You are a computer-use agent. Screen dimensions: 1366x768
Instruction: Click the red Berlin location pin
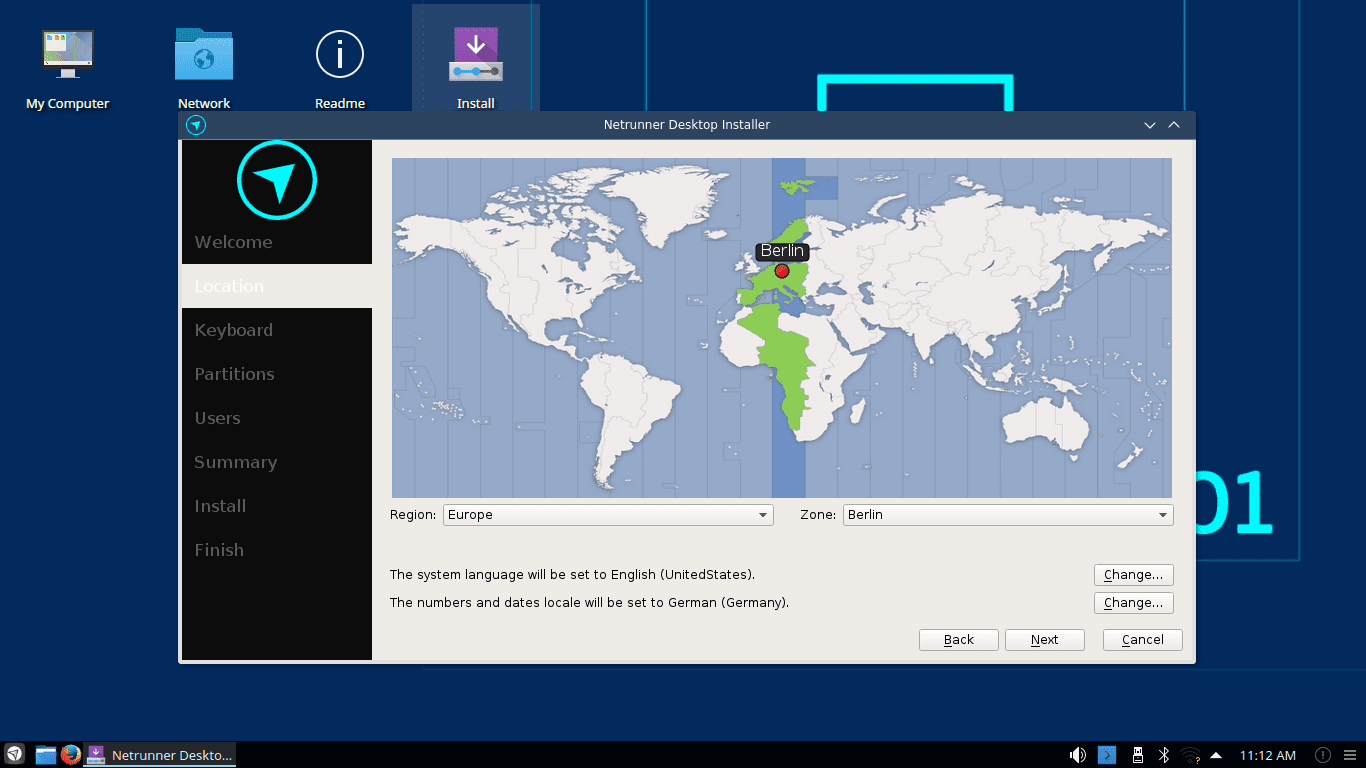[782, 271]
